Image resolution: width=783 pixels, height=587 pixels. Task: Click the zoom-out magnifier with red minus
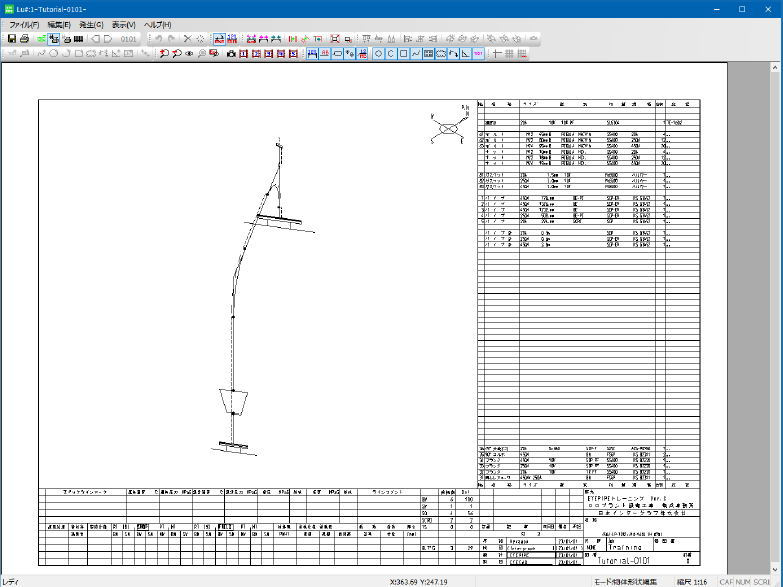tap(177, 53)
